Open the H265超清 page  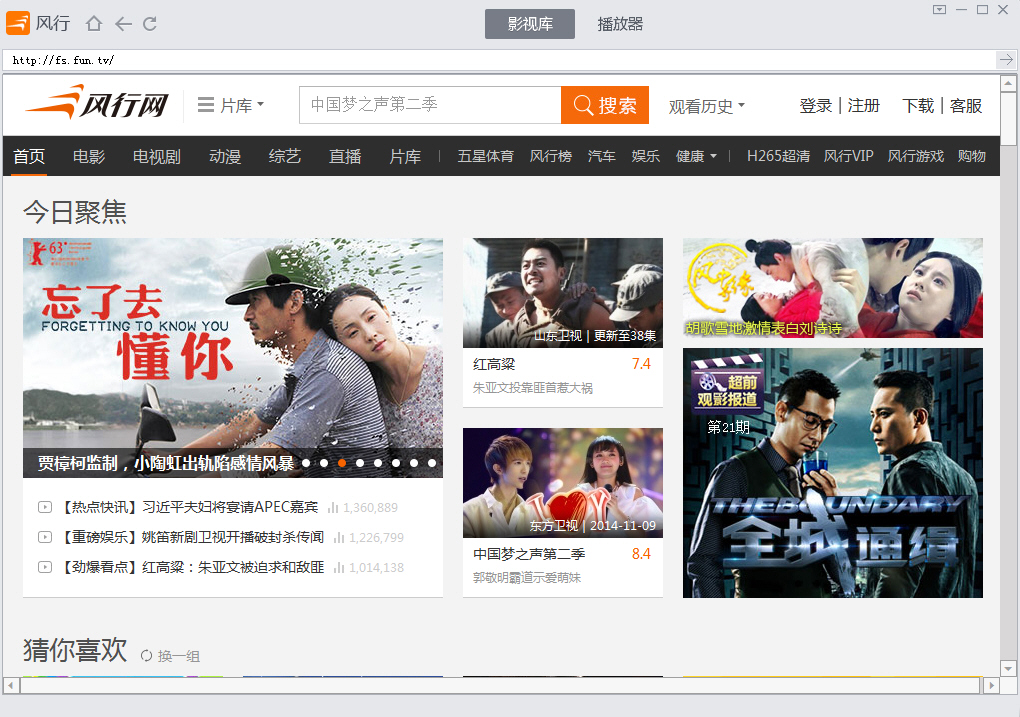pos(779,156)
